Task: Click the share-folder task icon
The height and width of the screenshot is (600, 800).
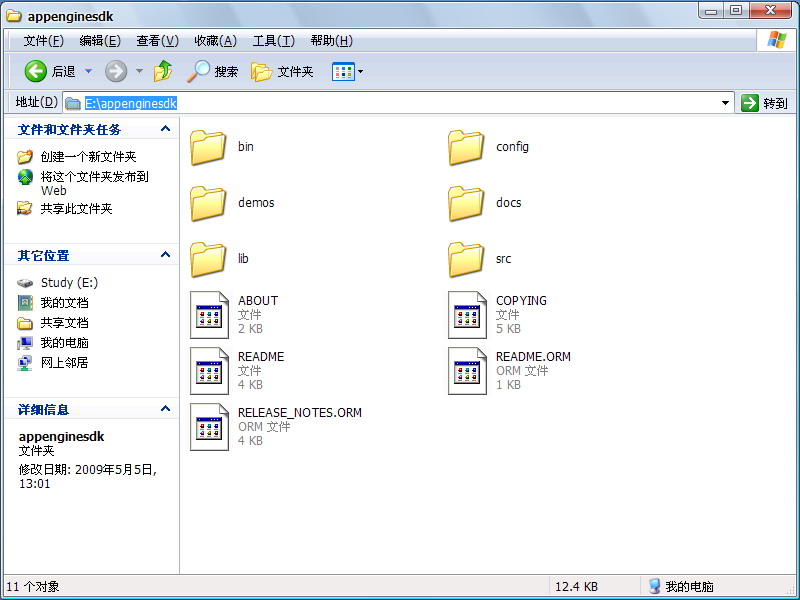Action: coord(24,208)
